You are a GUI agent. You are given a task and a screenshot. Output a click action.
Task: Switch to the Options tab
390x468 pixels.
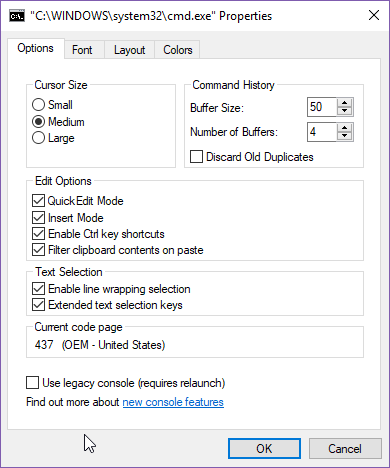35,48
